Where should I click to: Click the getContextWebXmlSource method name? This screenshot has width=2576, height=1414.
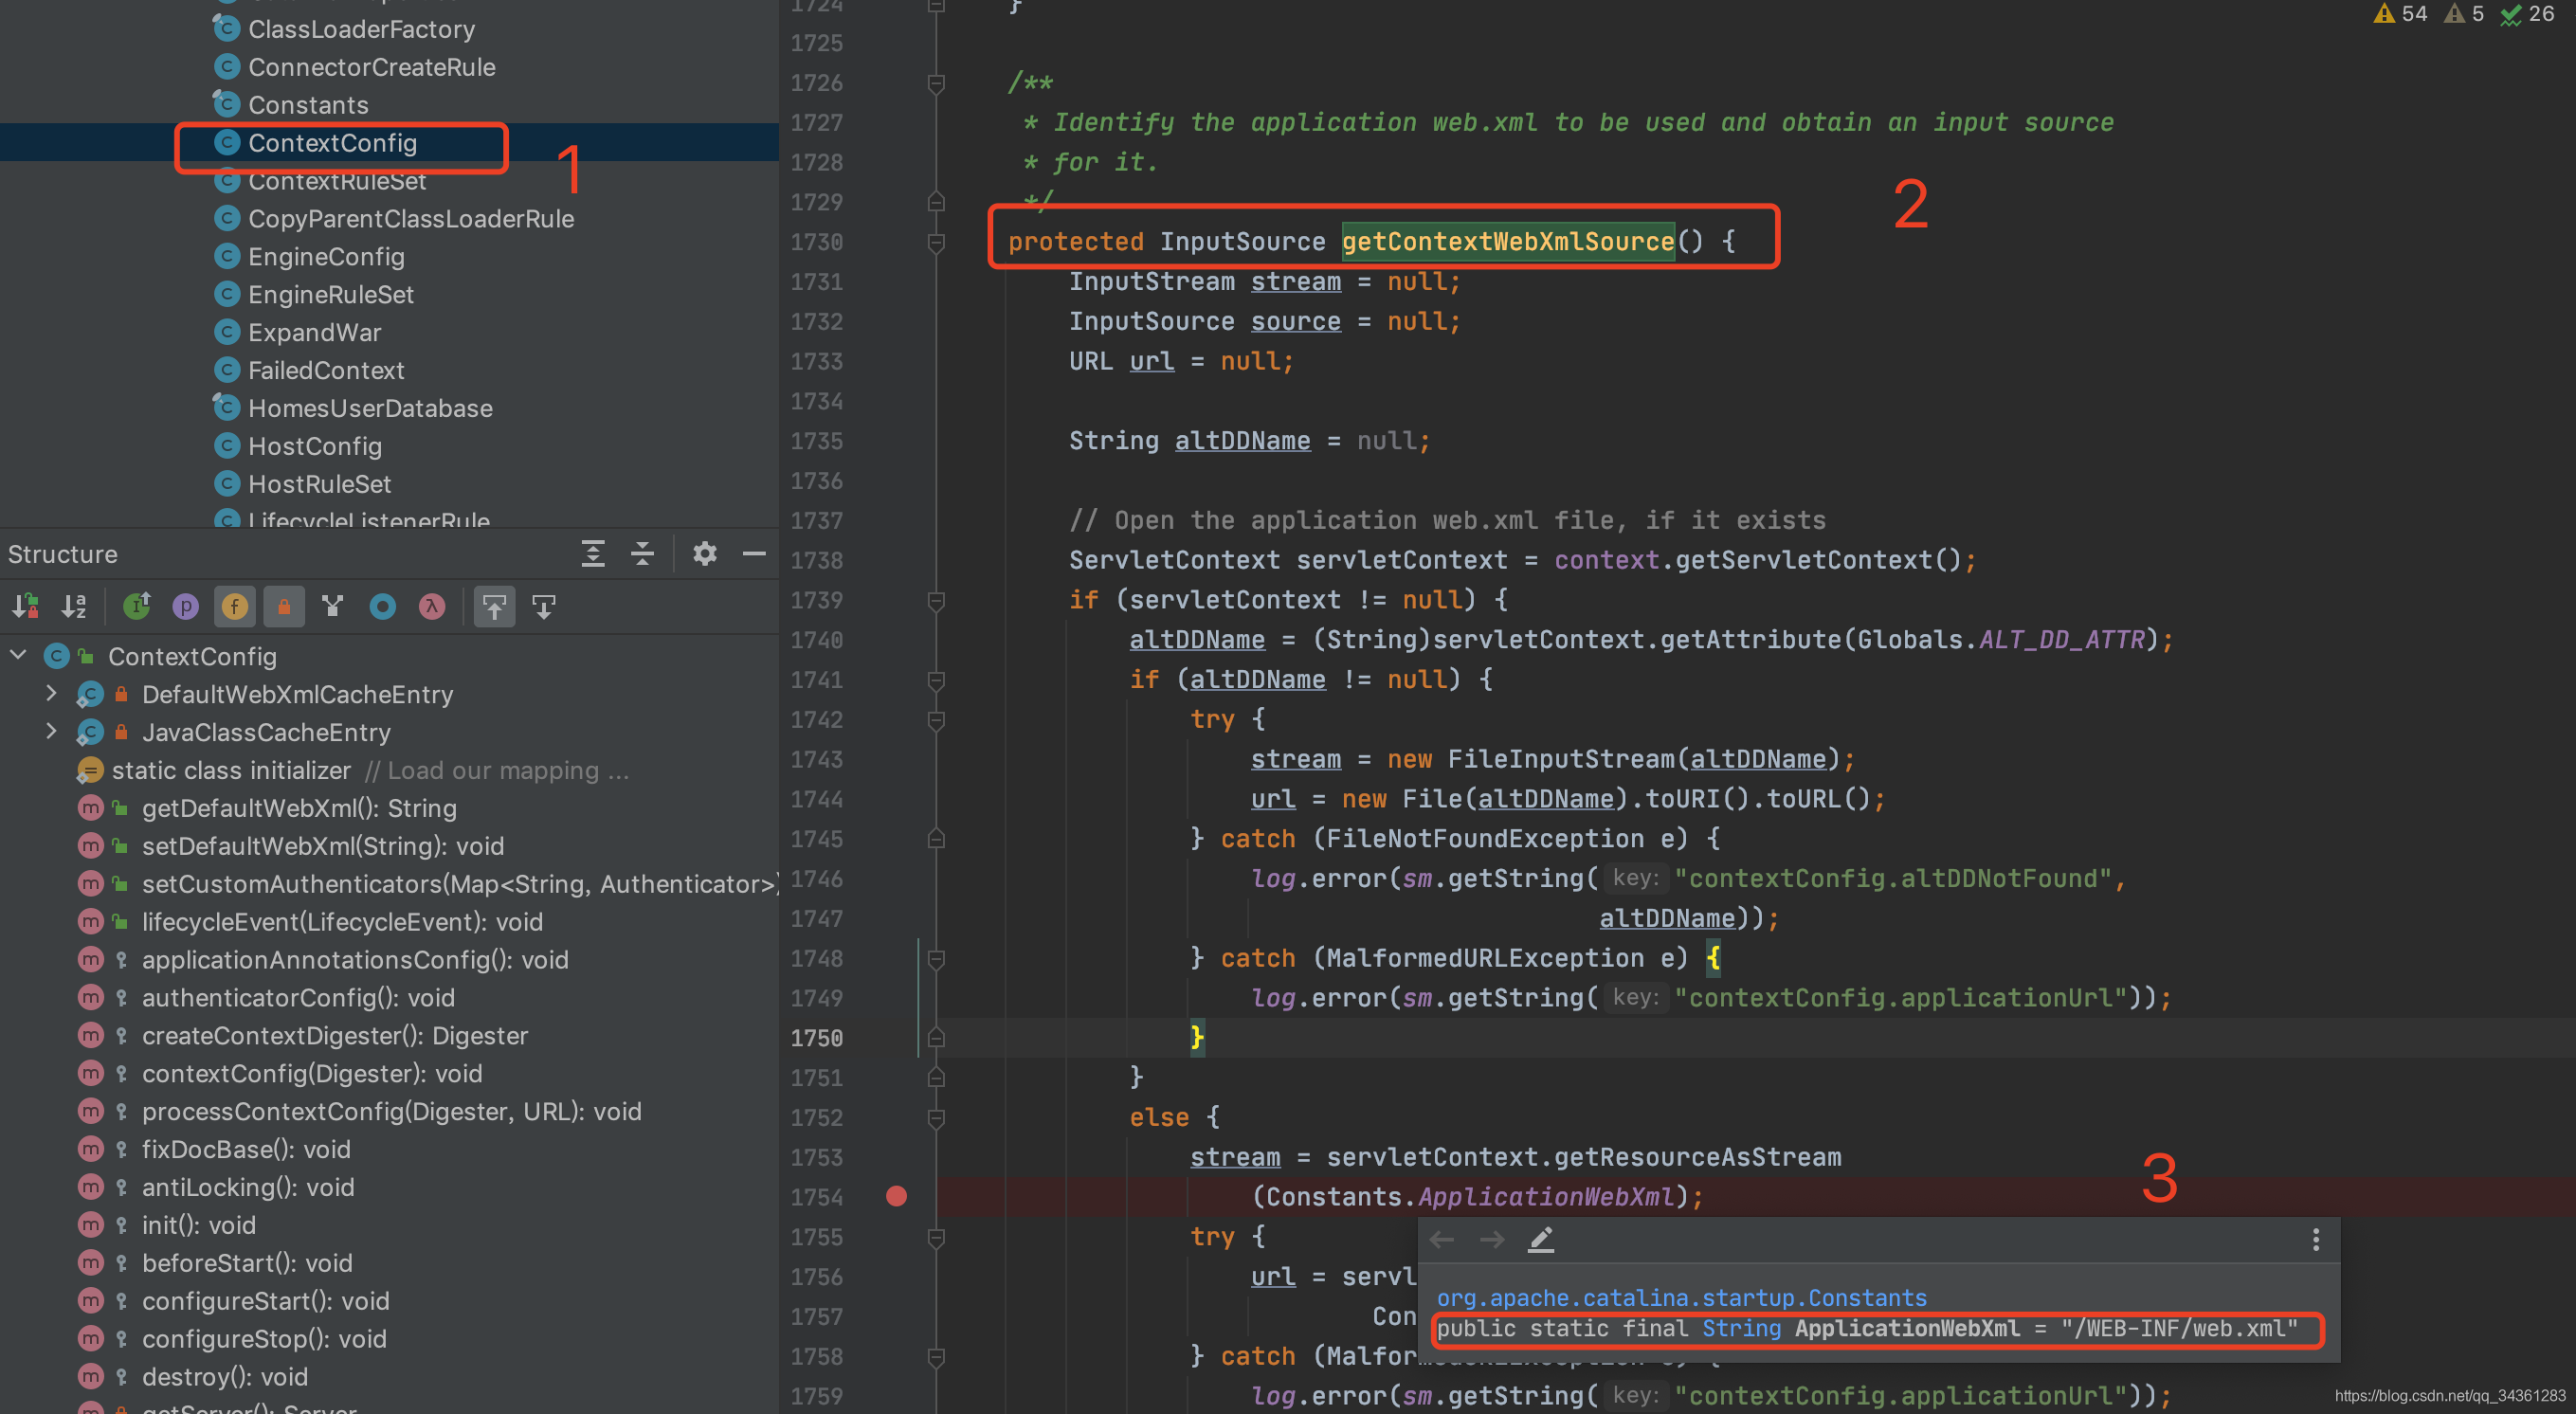point(1508,241)
